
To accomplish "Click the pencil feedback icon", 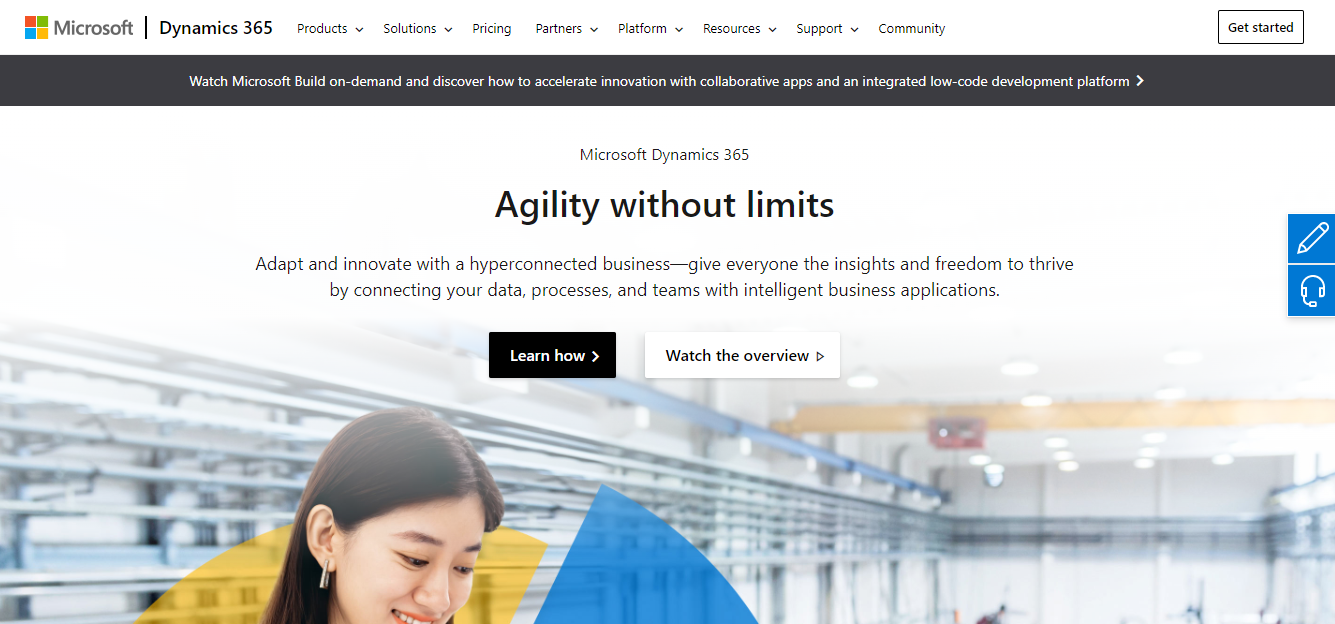I will (1312, 239).
